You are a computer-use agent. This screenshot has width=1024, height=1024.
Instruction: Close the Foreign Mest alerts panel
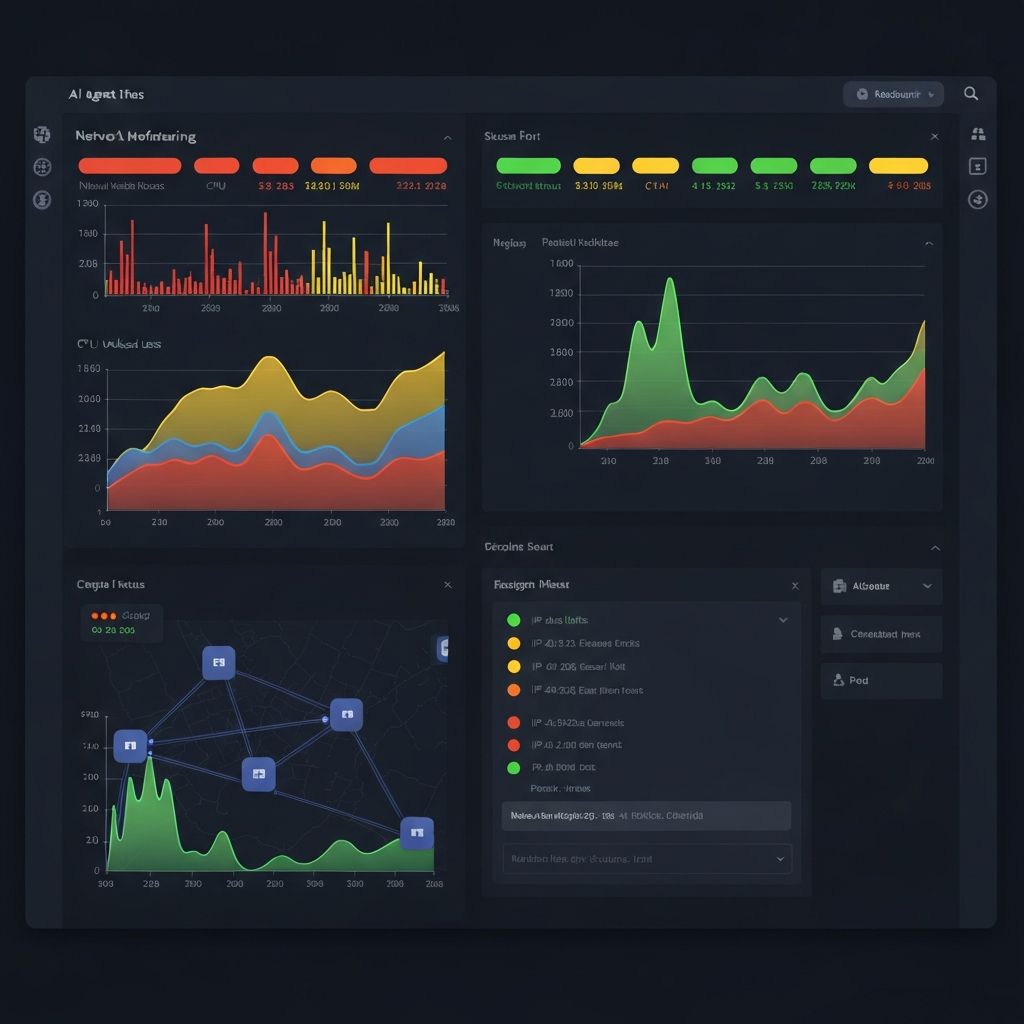[795, 586]
